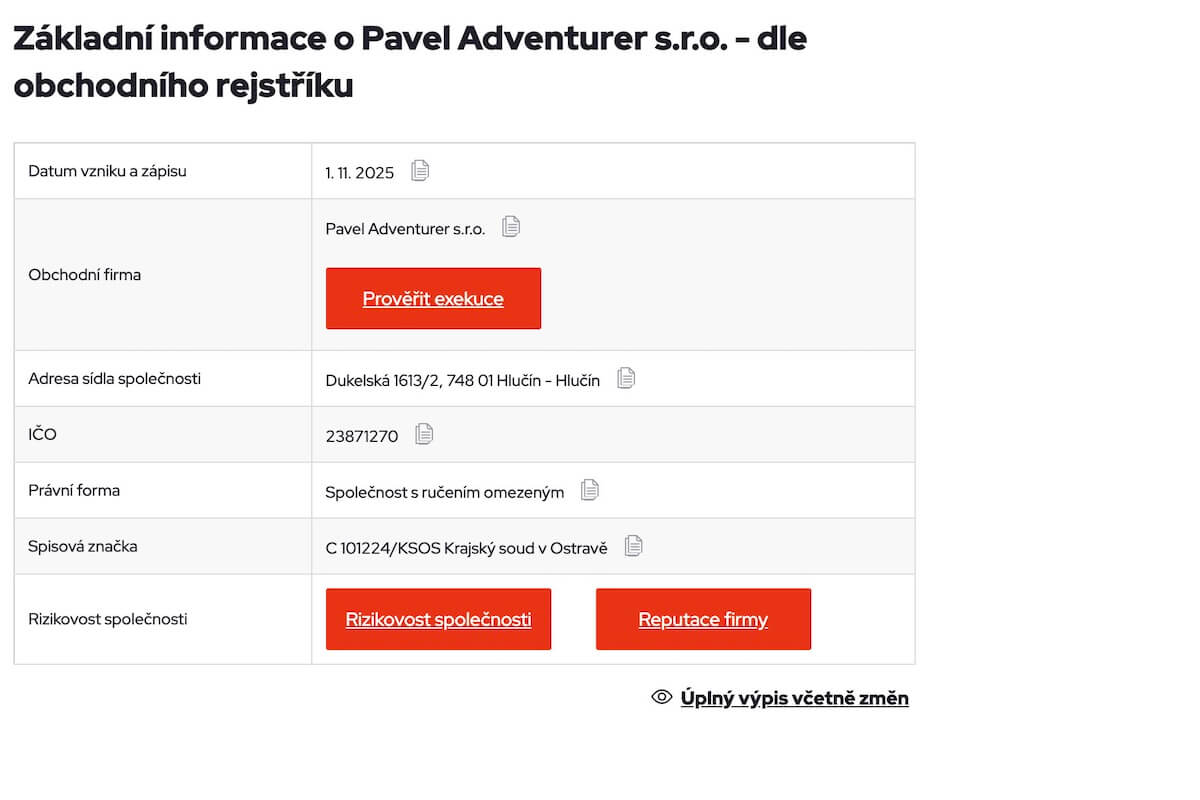
Task: Open Úplný výpis včetně změn link
Action: (794, 698)
